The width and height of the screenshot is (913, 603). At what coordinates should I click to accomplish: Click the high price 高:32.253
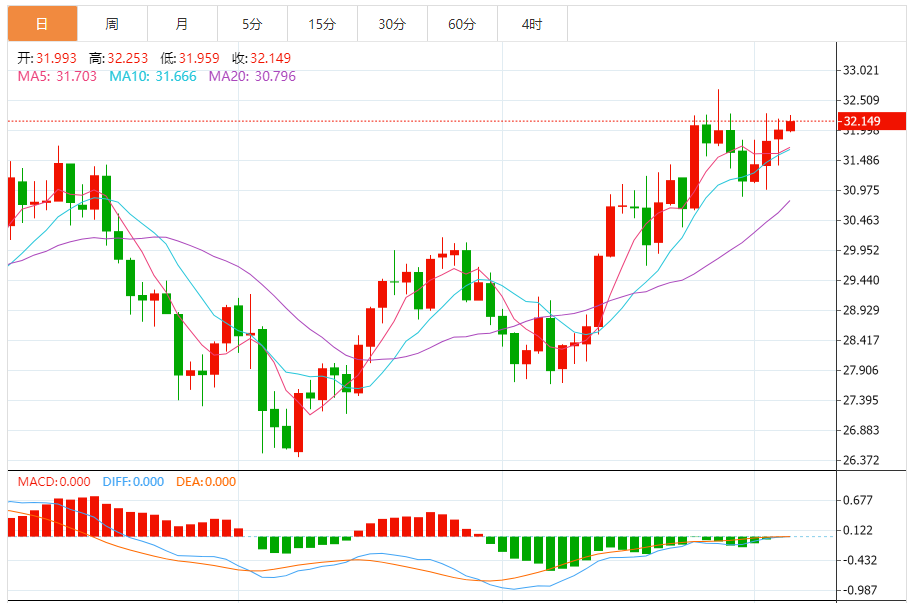point(119,58)
